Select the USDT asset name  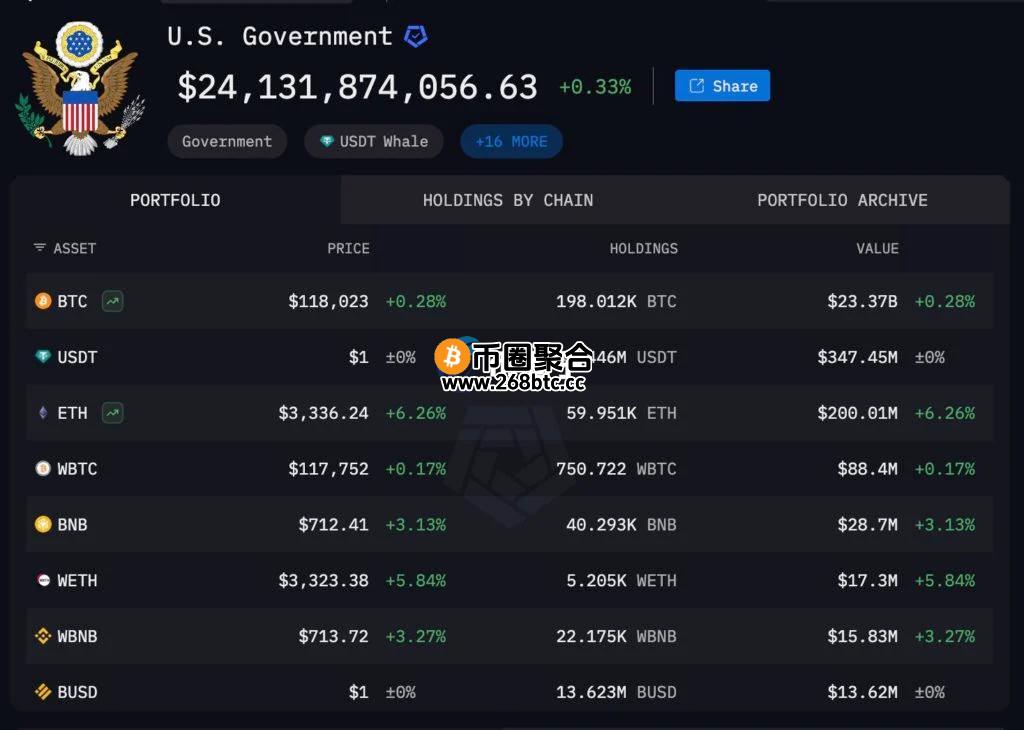[x=77, y=357]
